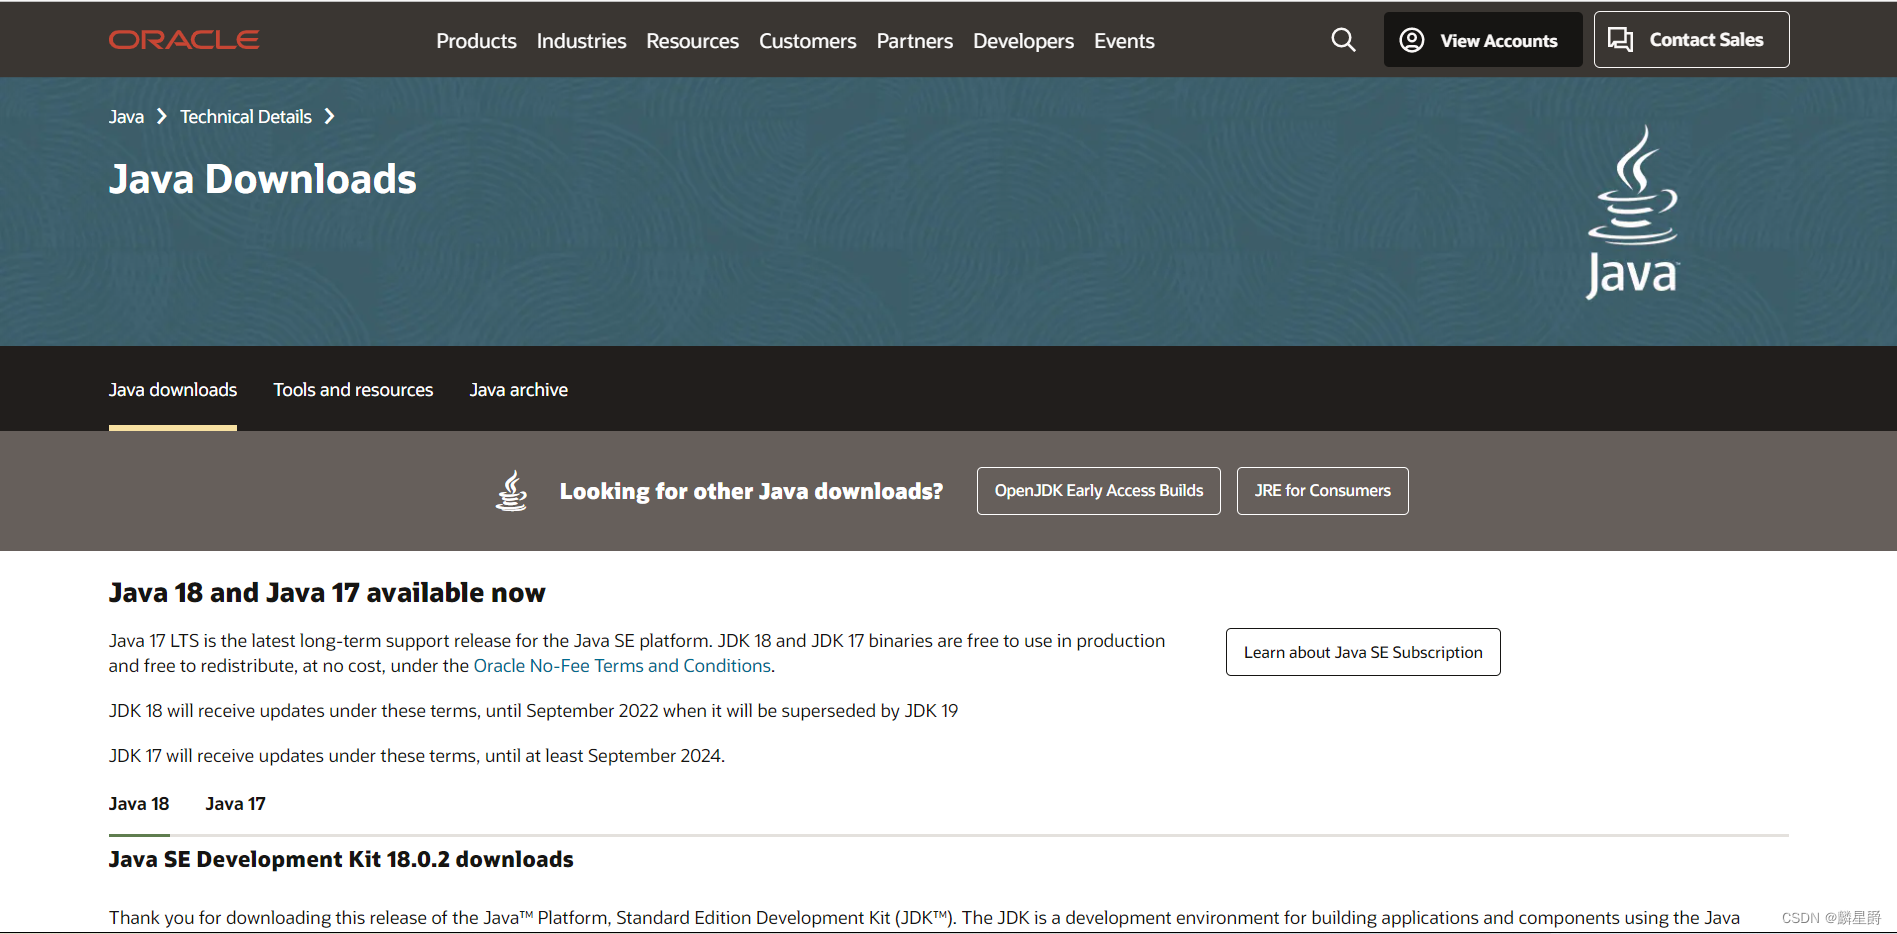Open the search magnifier icon
The width and height of the screenshot is (1897, 934).
[1343, 40]
